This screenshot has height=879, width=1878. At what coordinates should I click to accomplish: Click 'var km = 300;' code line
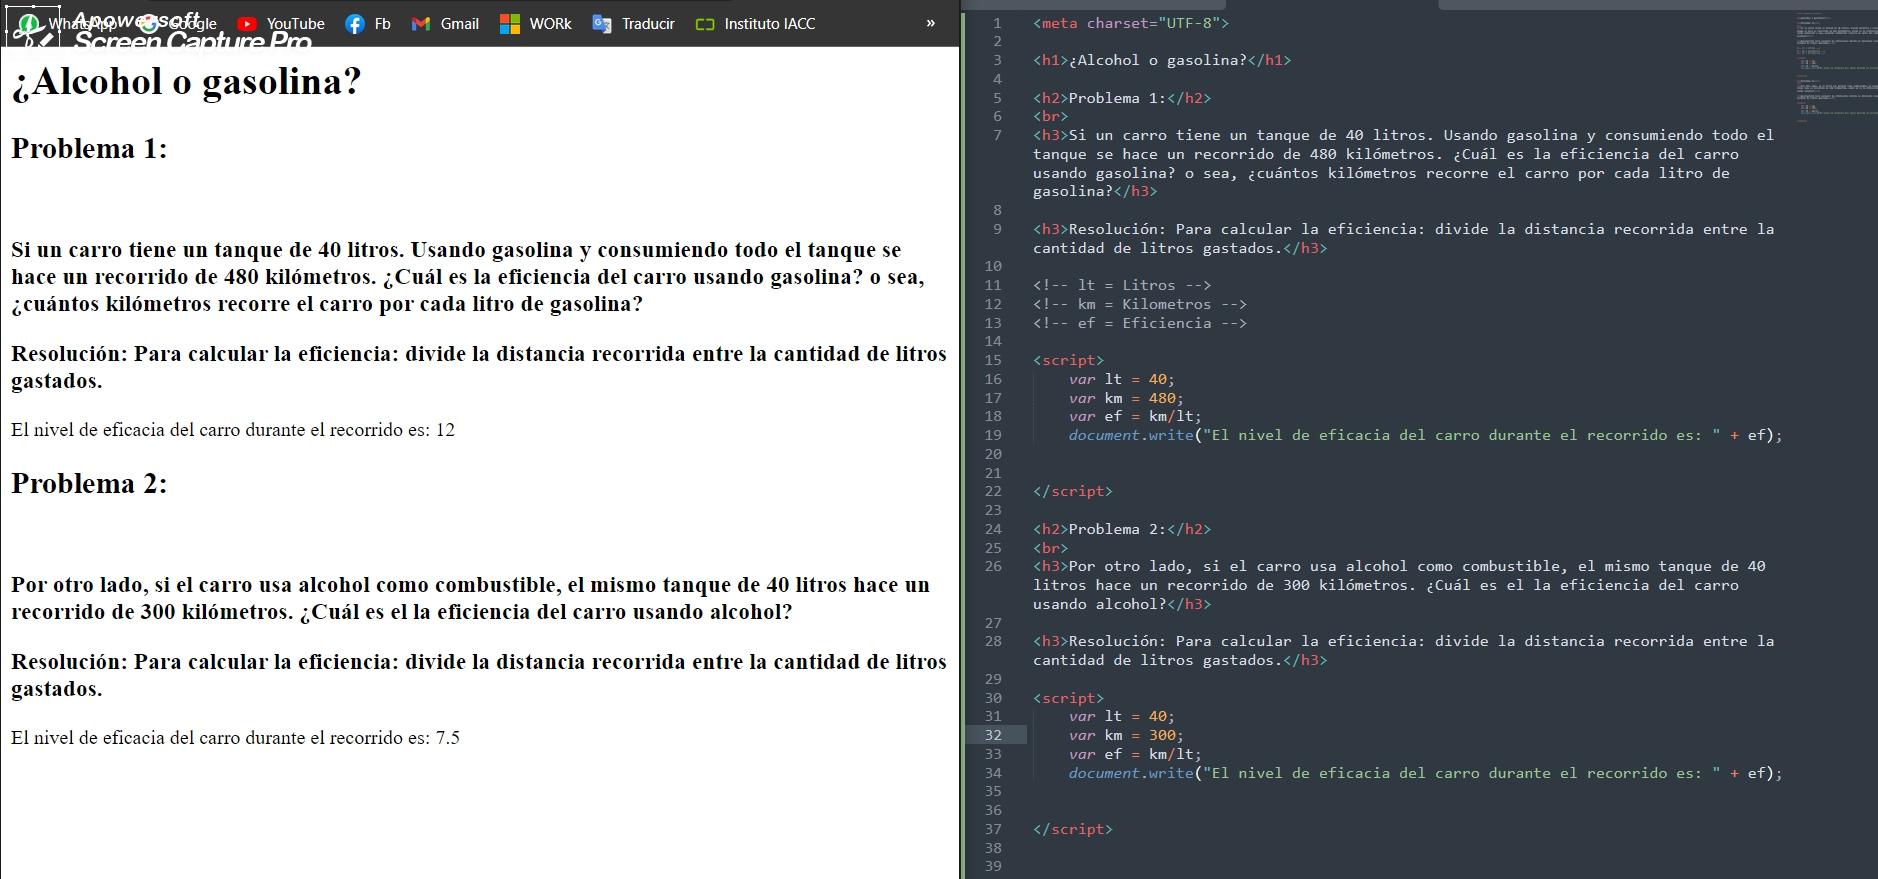[x=1126, y=735]
